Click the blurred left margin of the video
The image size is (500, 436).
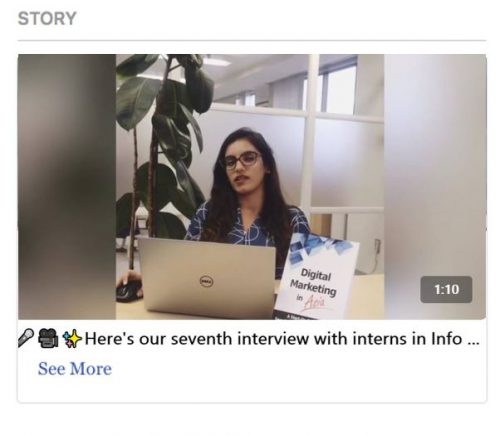click(67, 187)
